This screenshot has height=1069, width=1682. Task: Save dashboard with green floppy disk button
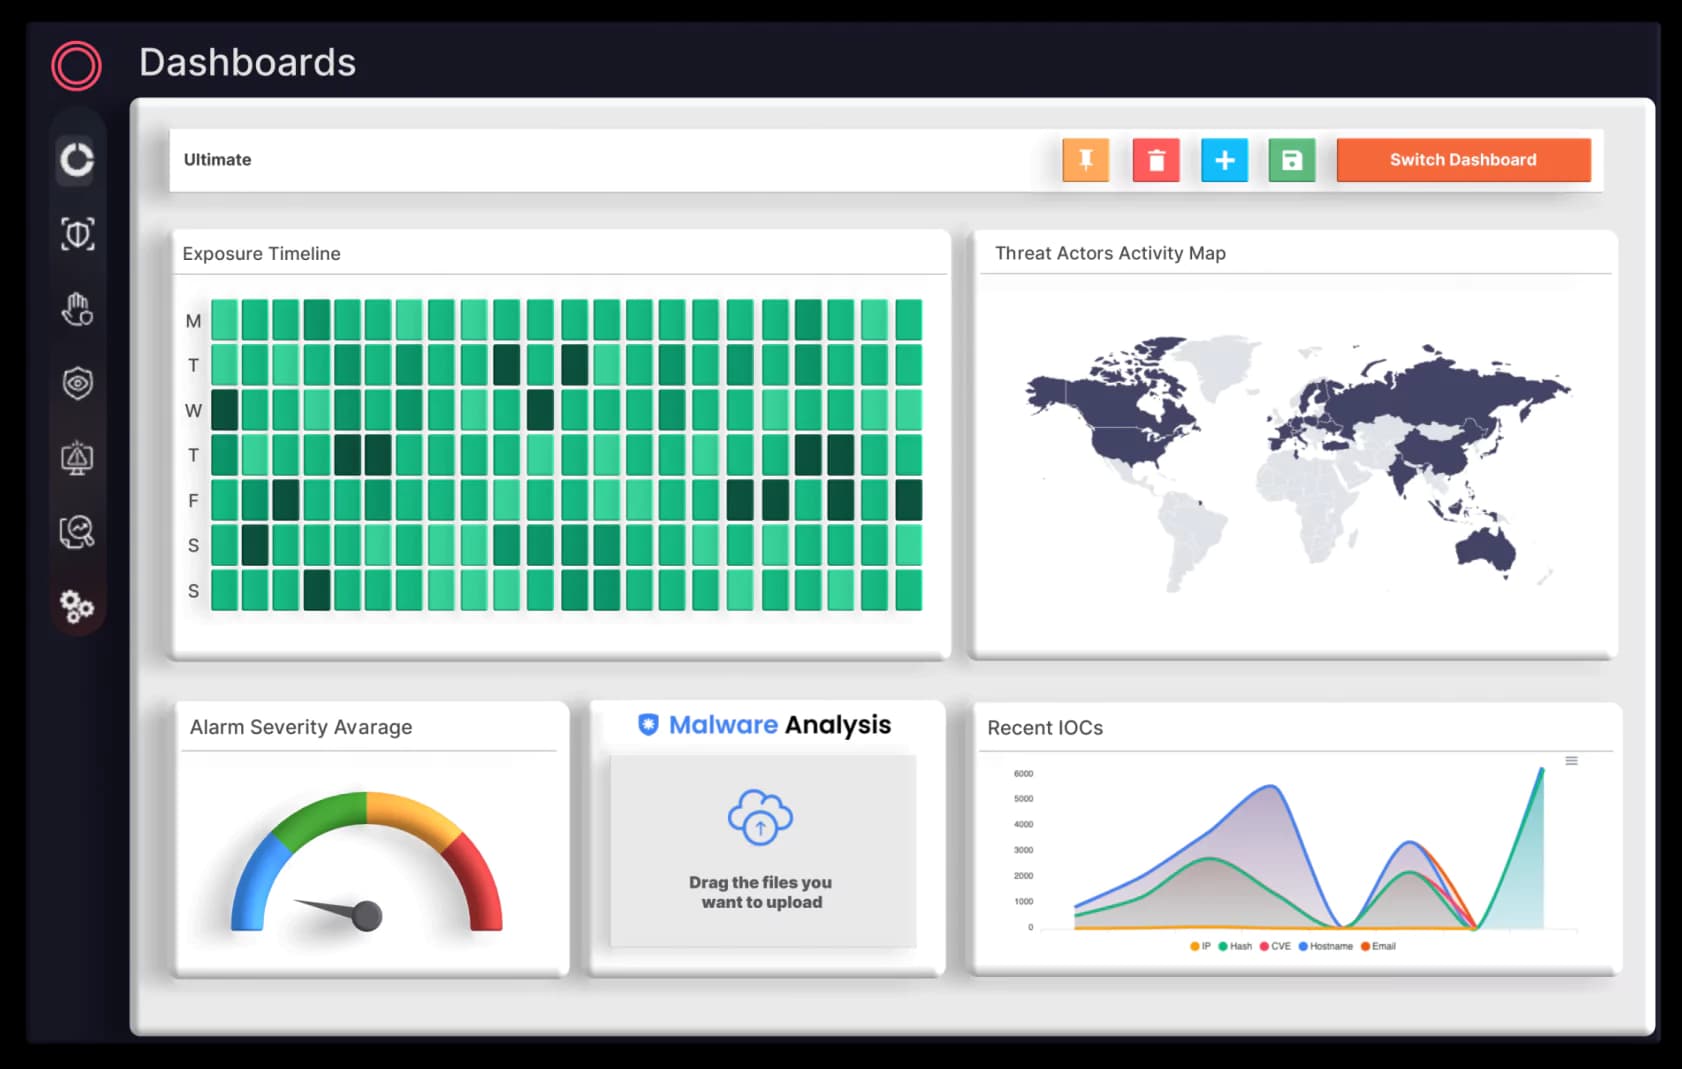point(1292,160)
